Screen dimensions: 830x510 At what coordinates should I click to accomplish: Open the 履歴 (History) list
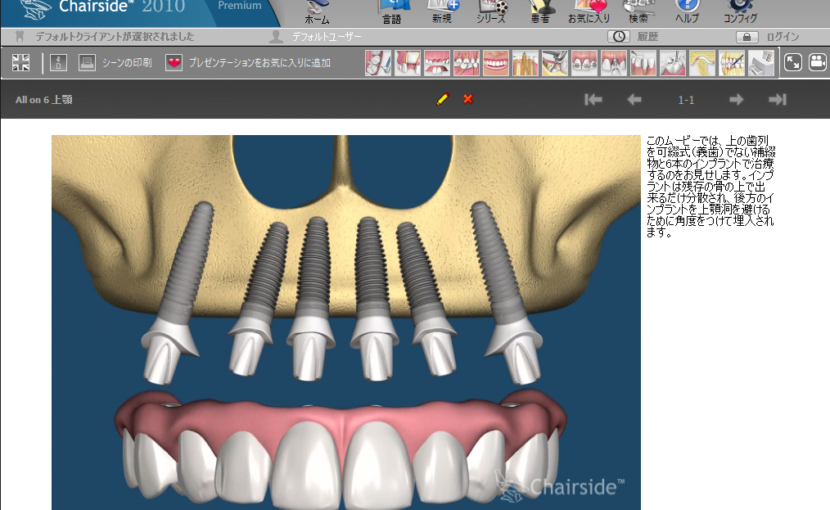(x=638, y=37)
